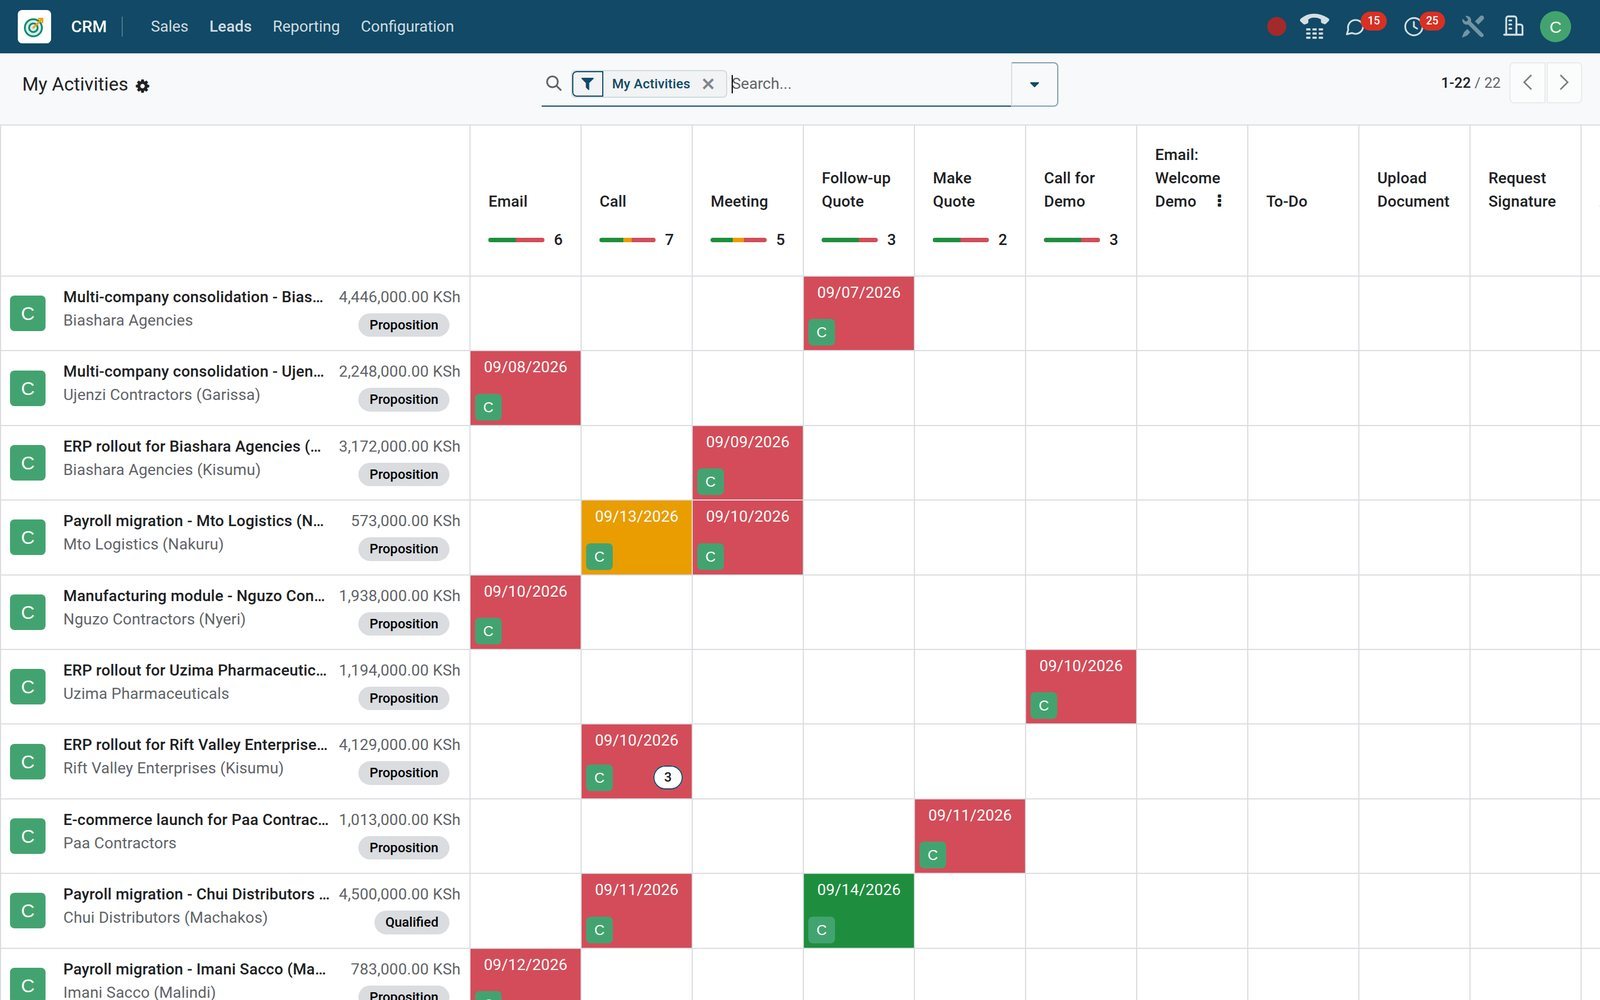This screenshot has height=1000, width=1600.
Task: Click the user avatar in the orange 09/13/2026 cell
Action: click(599, 556)
